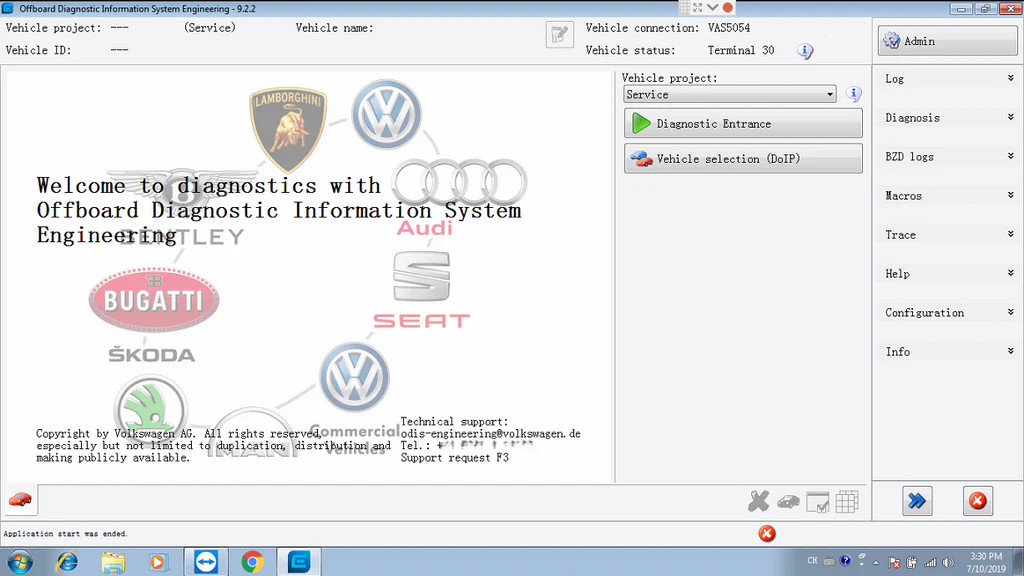Open the Vehicle project Service dropdown
Image resolution: width=1024 pixels, height=576 pixels.
[x=729, y=95]
